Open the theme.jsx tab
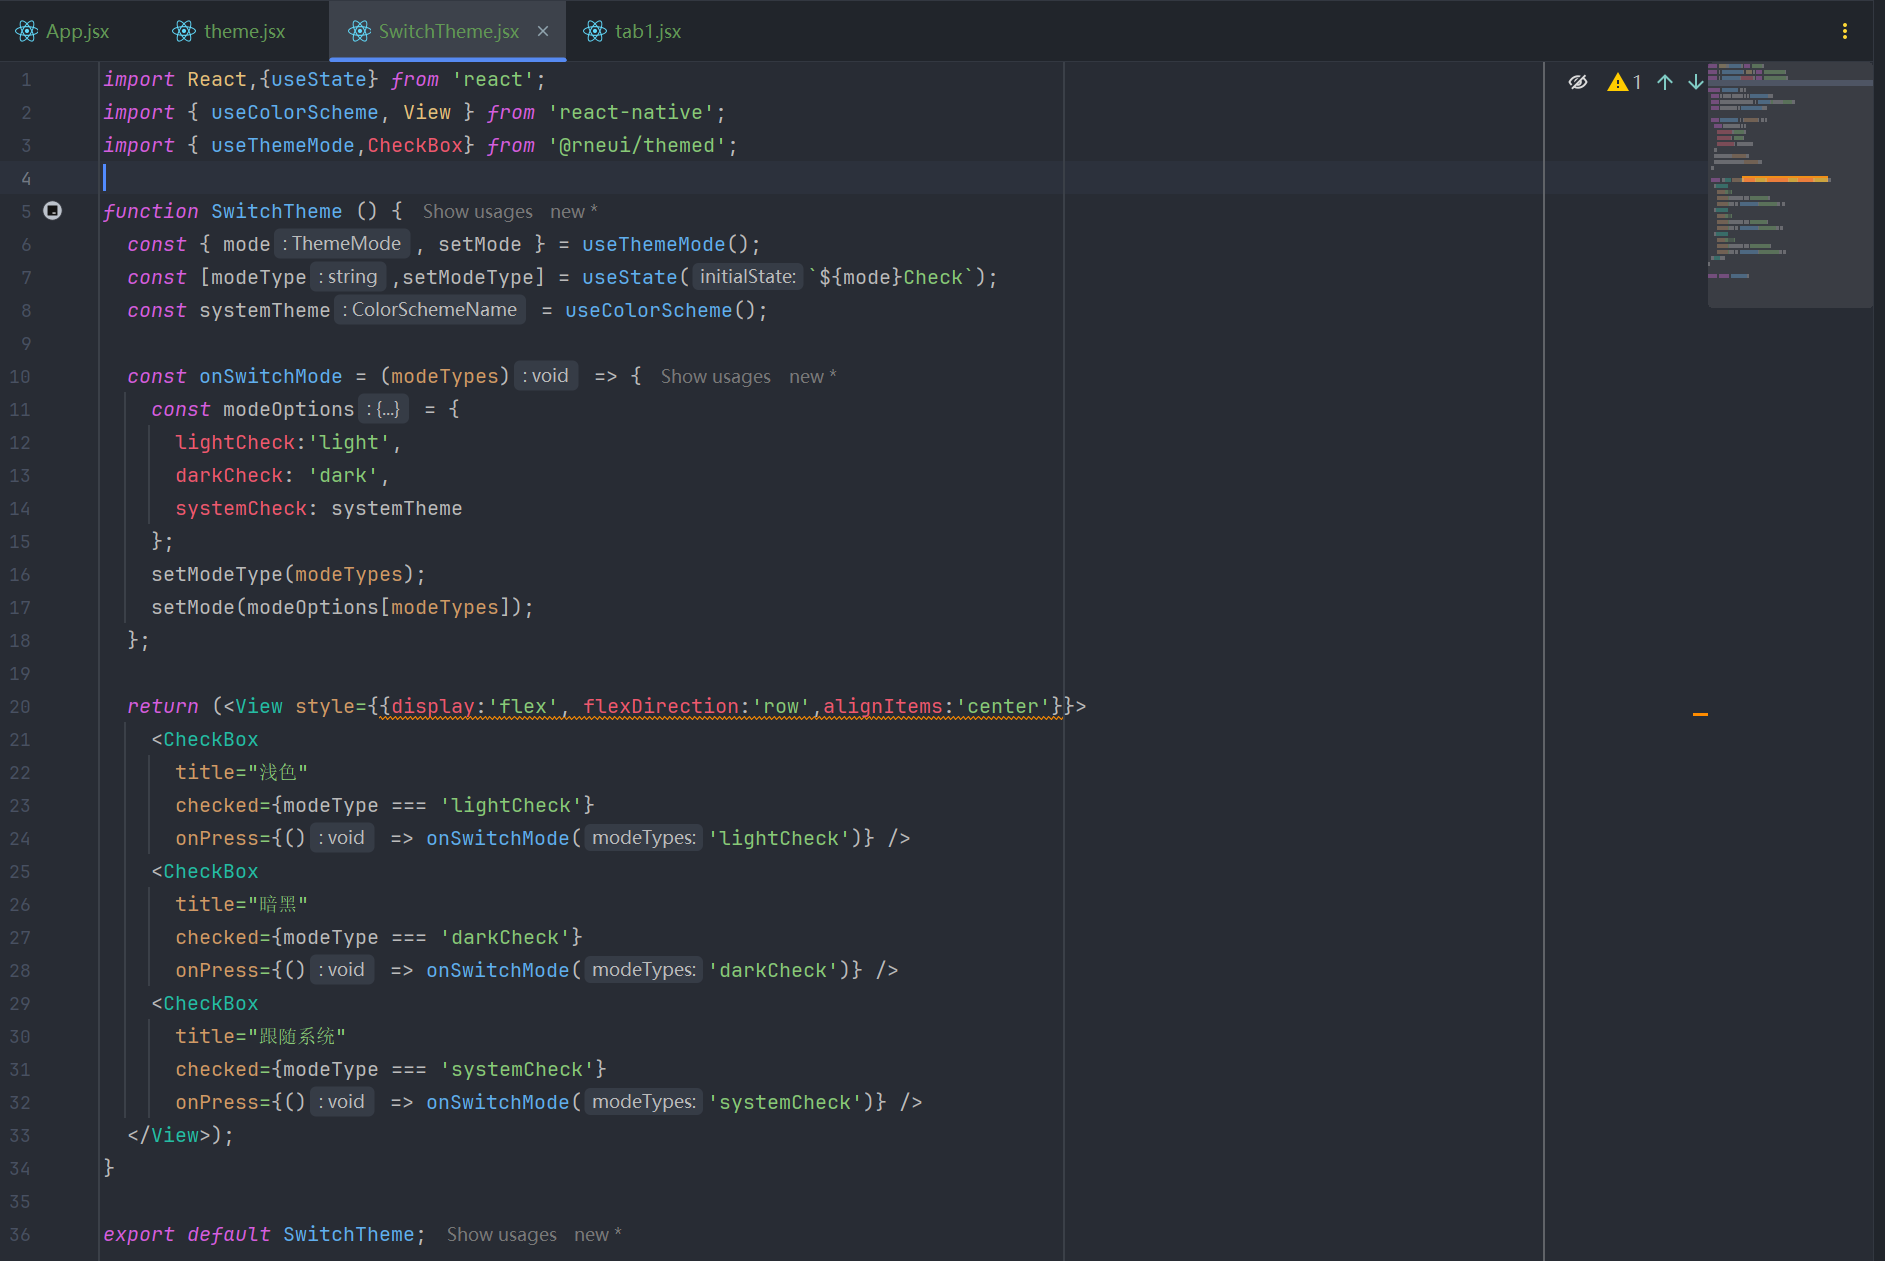This screenshot has width=1885, height=1261. coord(229,31)
